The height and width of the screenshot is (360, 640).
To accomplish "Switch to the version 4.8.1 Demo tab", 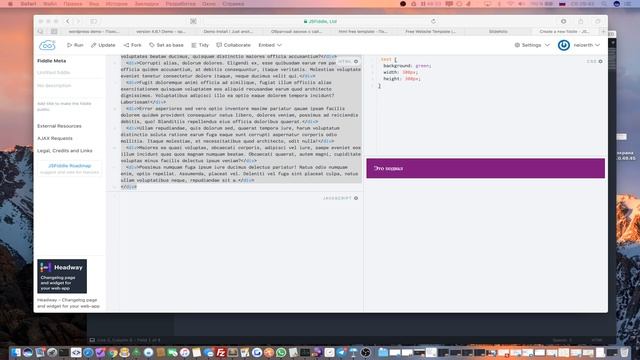I will [161, 31].
